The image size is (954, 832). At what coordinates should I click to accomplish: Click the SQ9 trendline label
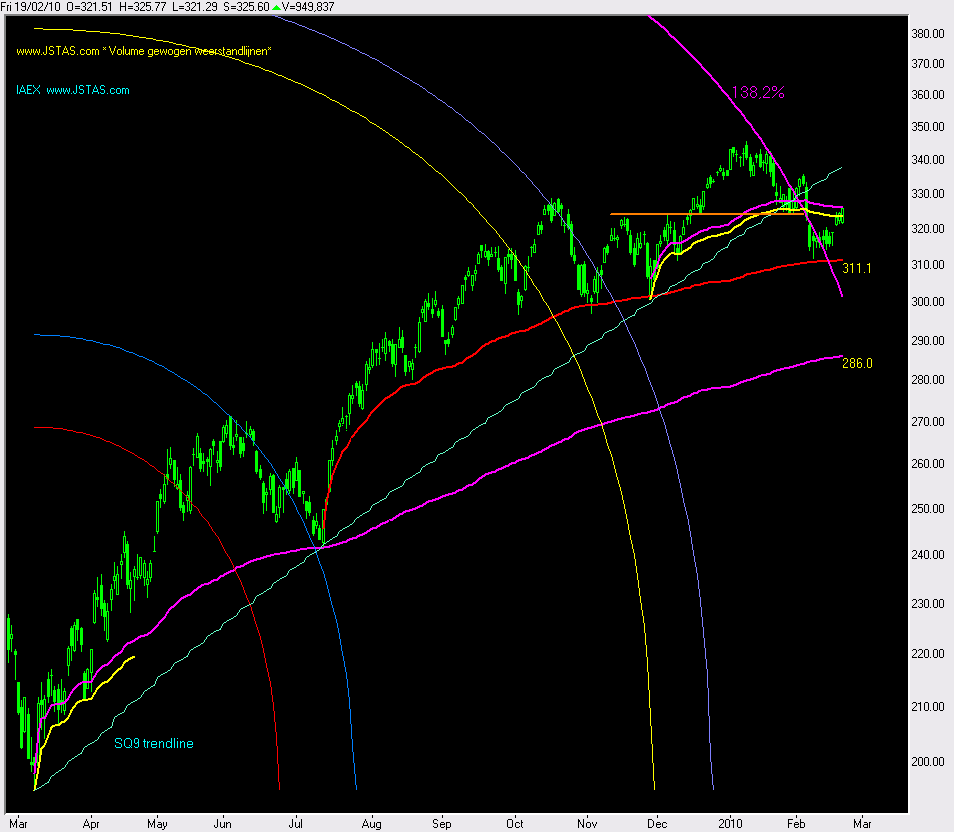154,743
